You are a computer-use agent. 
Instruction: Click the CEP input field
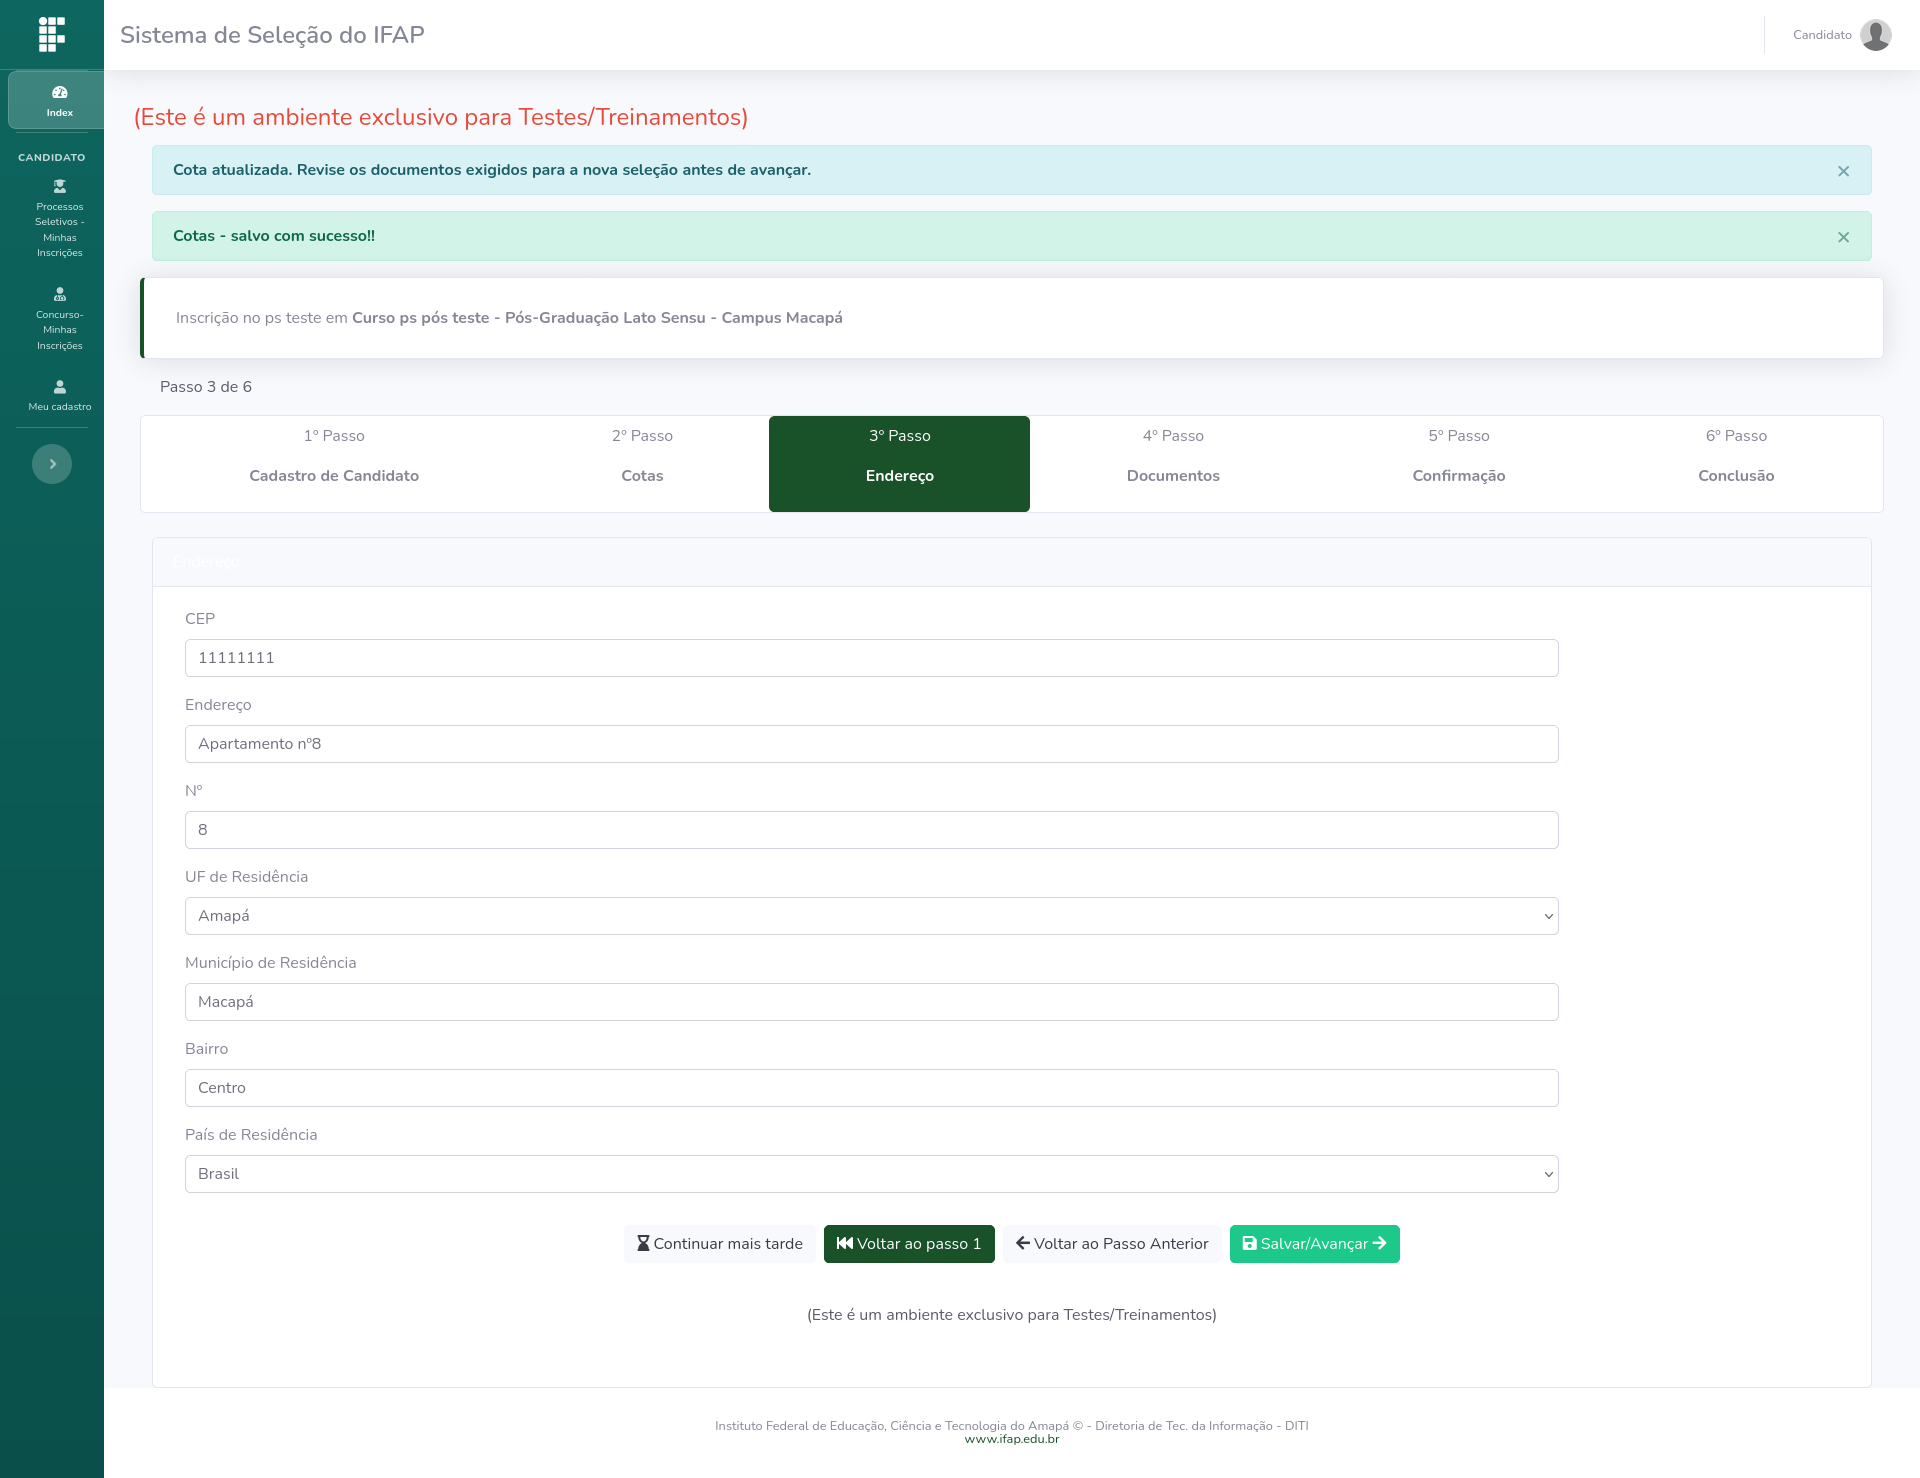pyautogui.click(x=872, y=658)
